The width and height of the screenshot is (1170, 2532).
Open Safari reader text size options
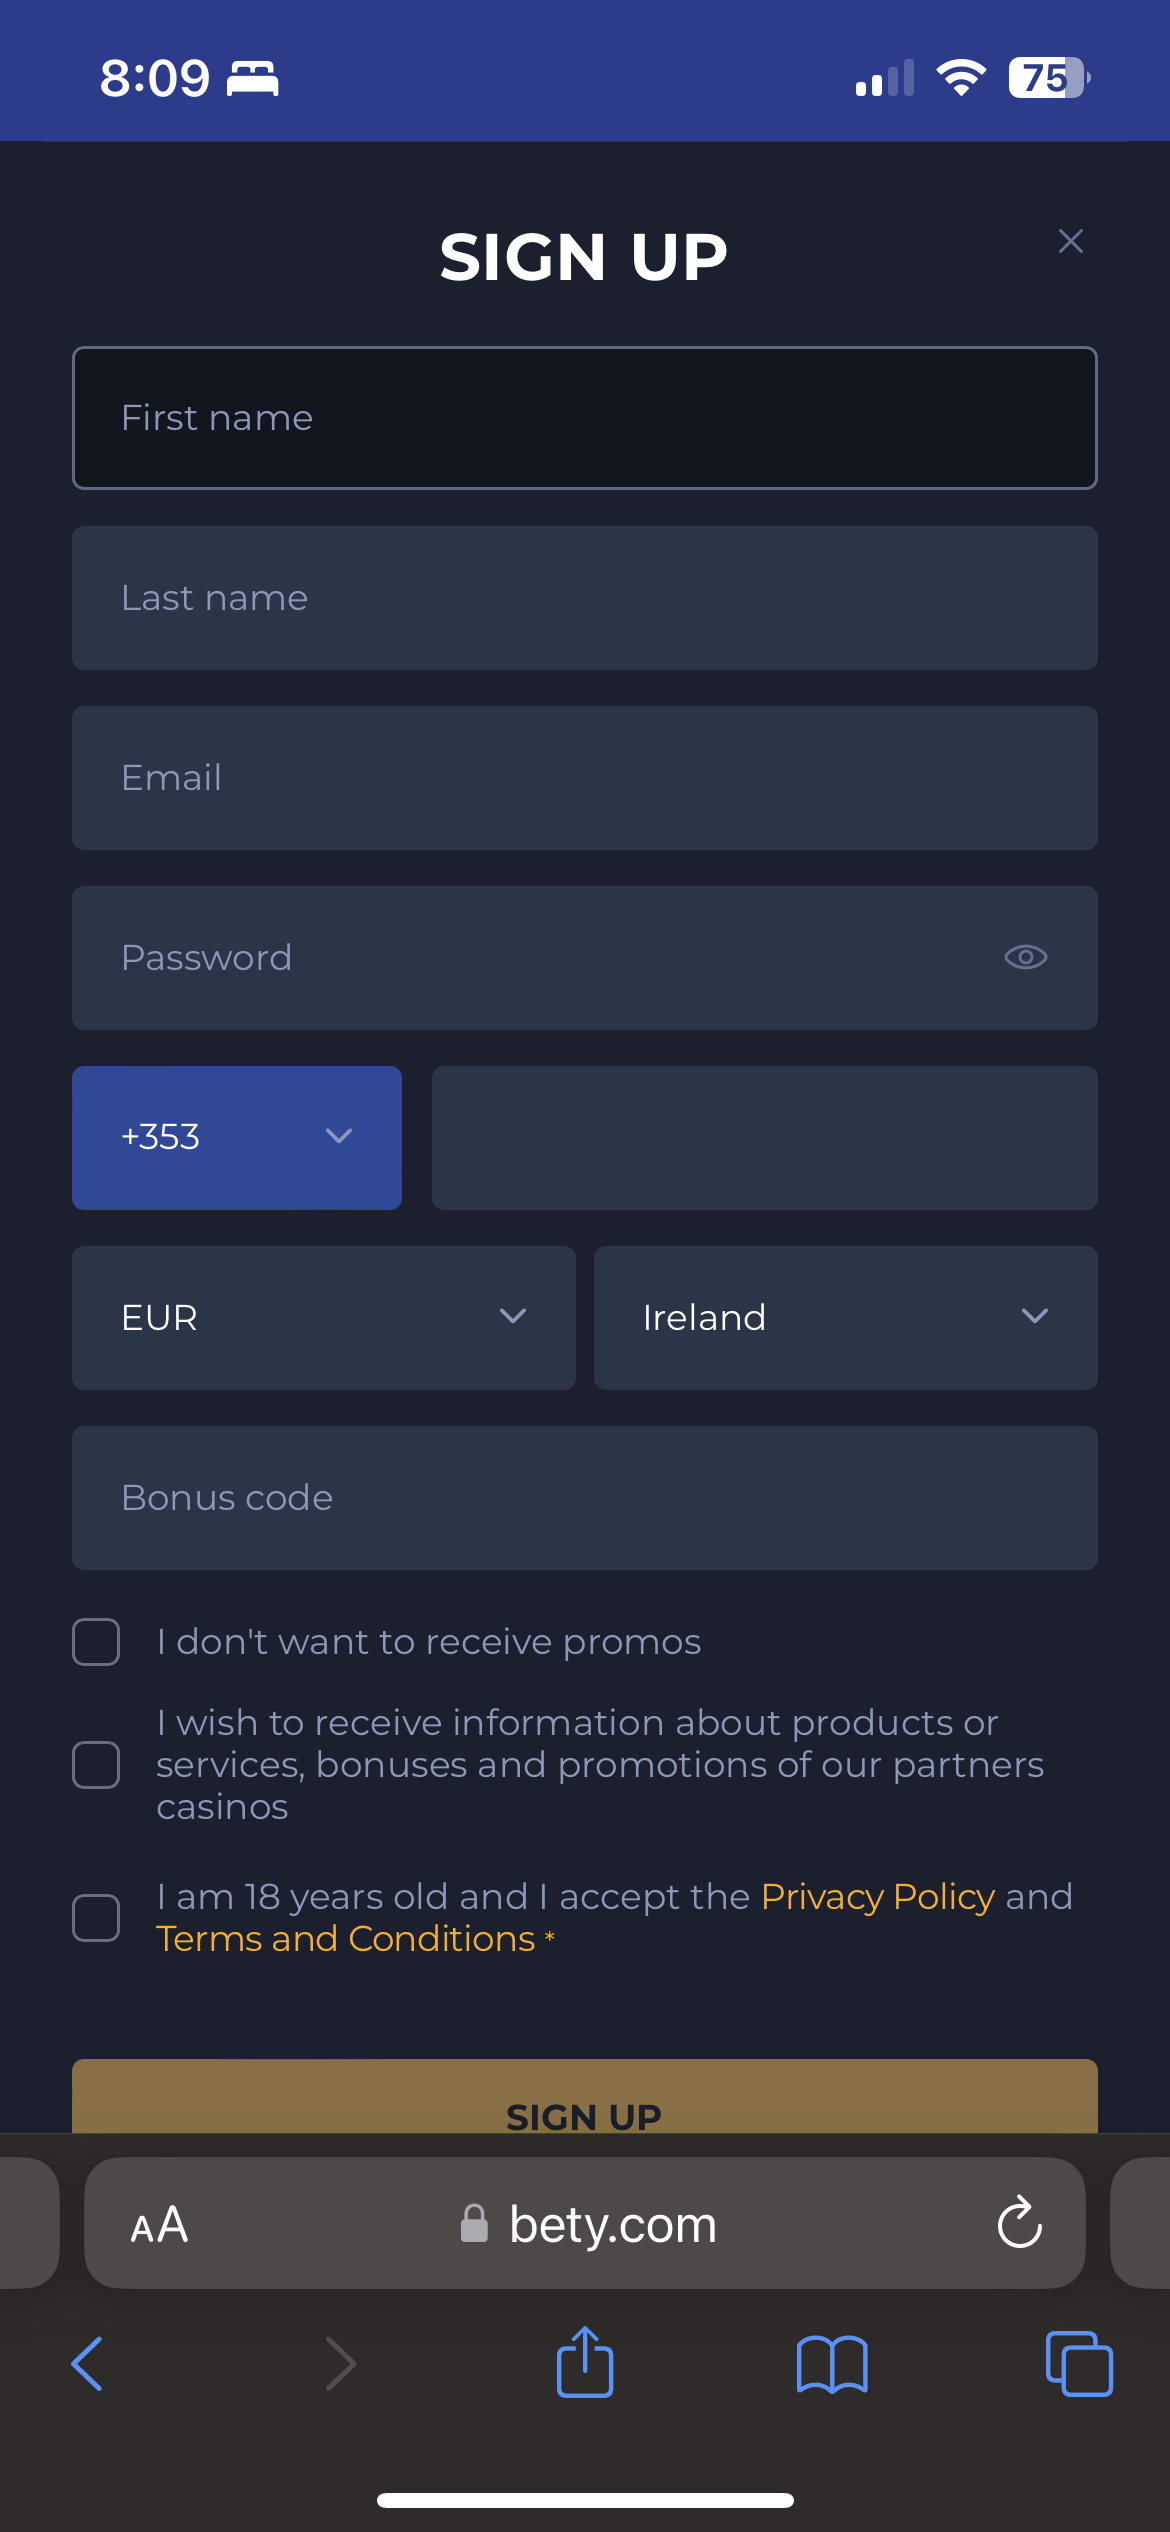click(159, 2225)
